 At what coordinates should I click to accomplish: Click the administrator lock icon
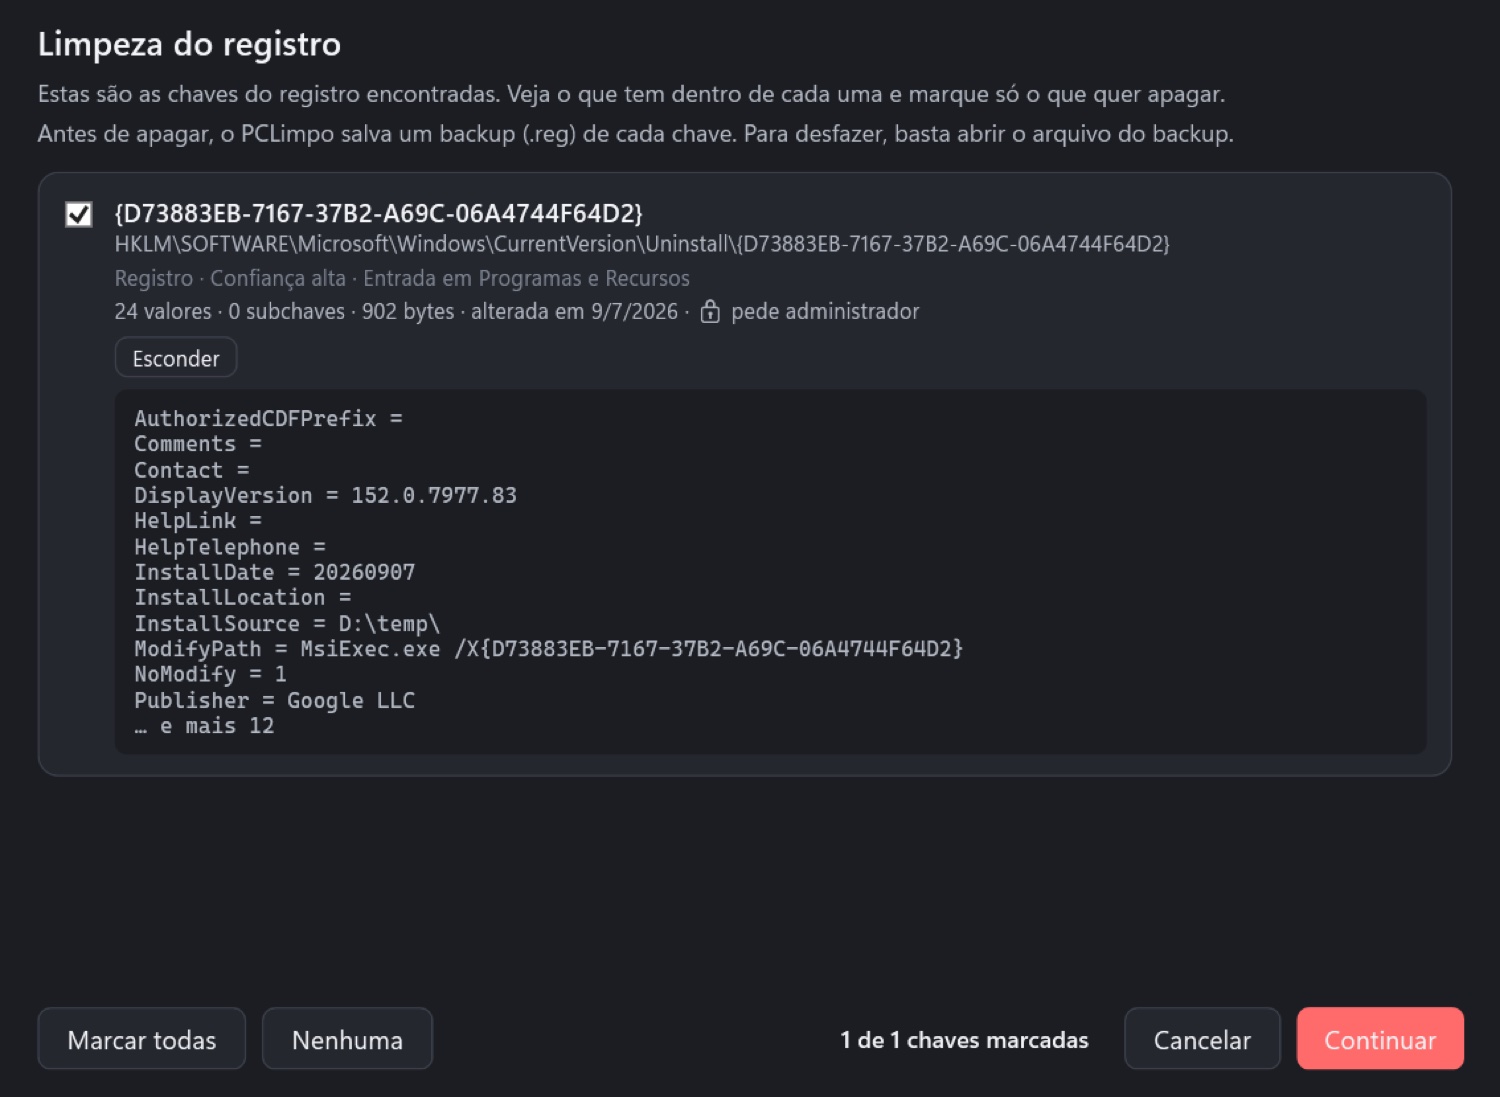(710, 311)
